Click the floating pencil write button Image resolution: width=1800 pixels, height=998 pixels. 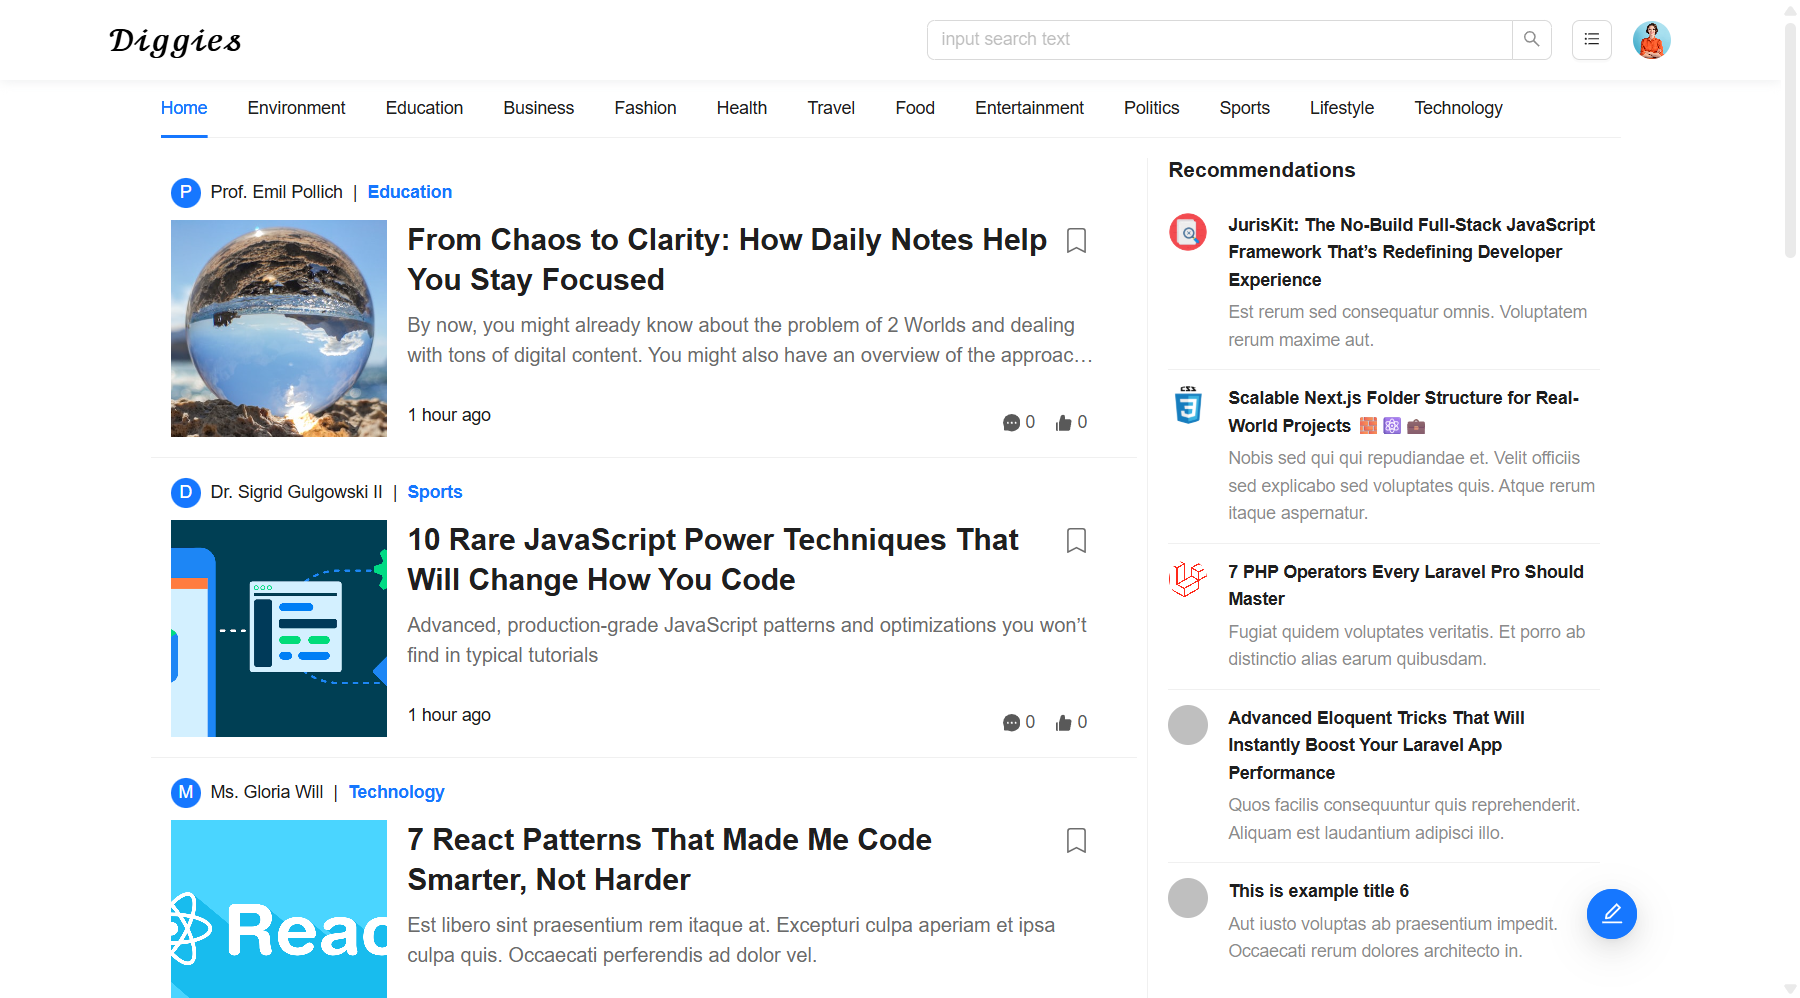click(1611, 914)
